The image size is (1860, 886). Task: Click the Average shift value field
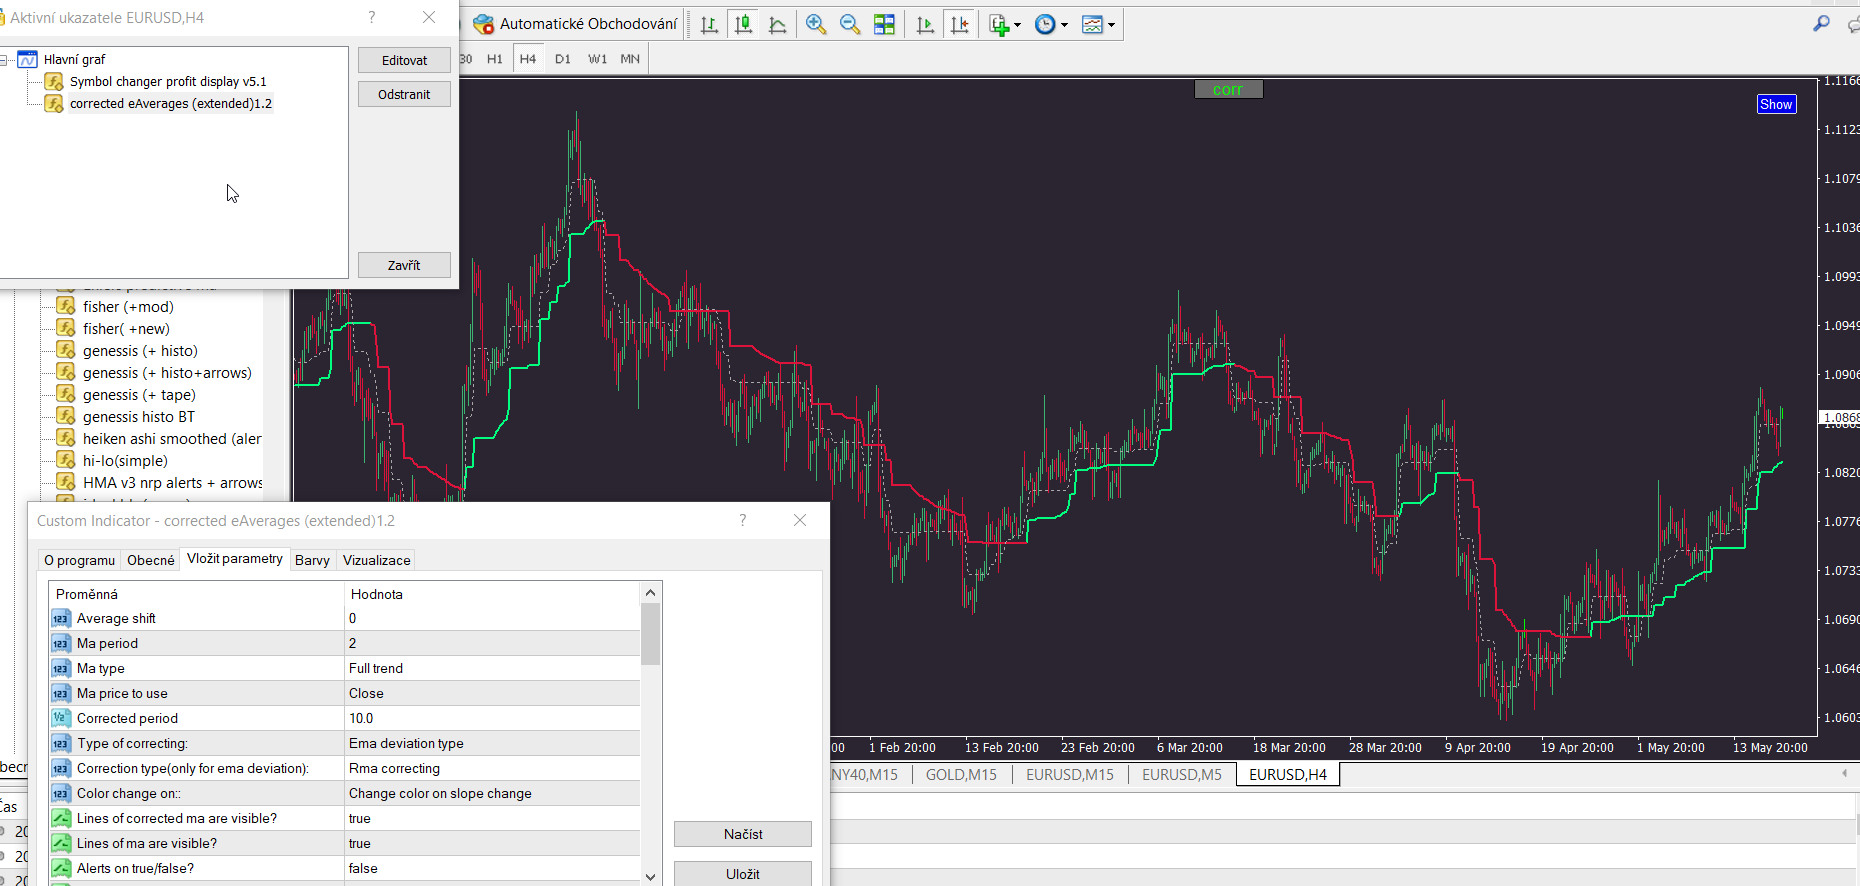tap(492, 618)
